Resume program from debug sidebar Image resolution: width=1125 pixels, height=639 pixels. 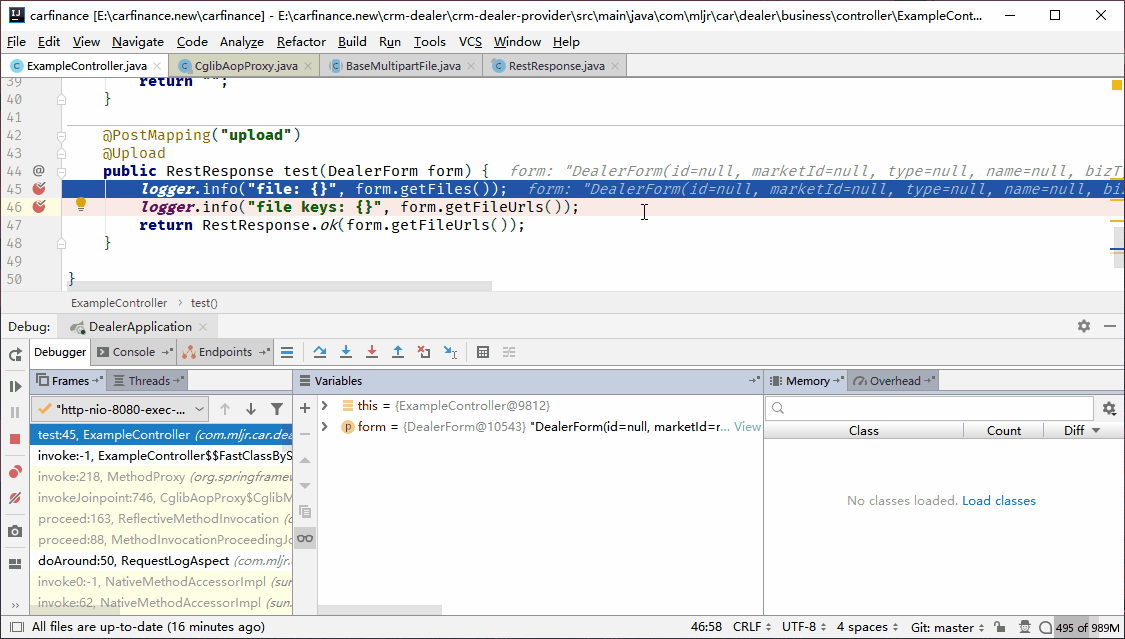pyautogui.click(x=15, y=386)
